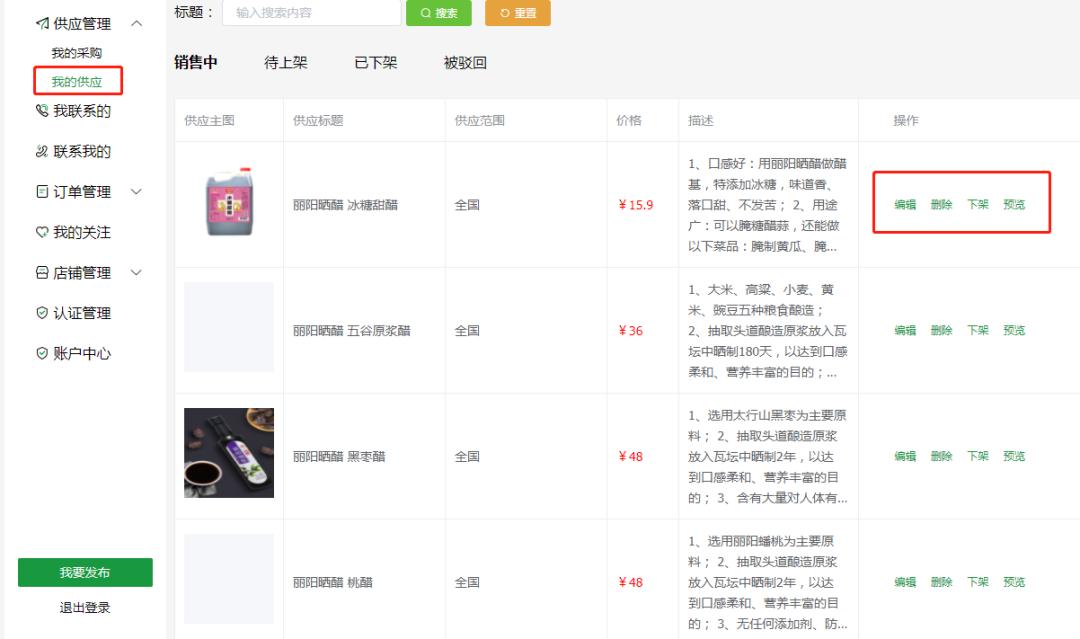Switch to the 待上架 tab
The width and height of the screenshot is (1080, 639).
(285, 60)
